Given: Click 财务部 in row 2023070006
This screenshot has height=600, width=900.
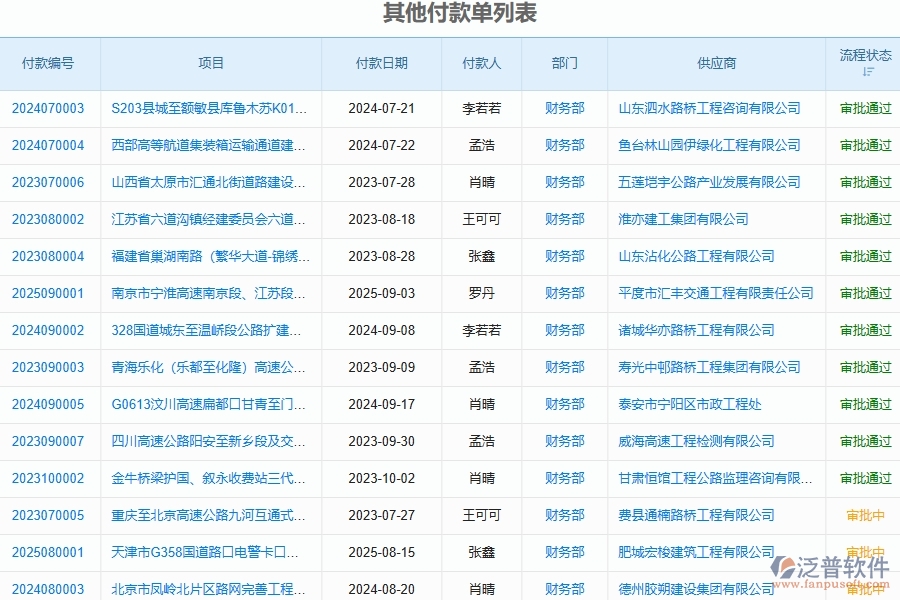Looking at the screenshot, I should point(564,182).
